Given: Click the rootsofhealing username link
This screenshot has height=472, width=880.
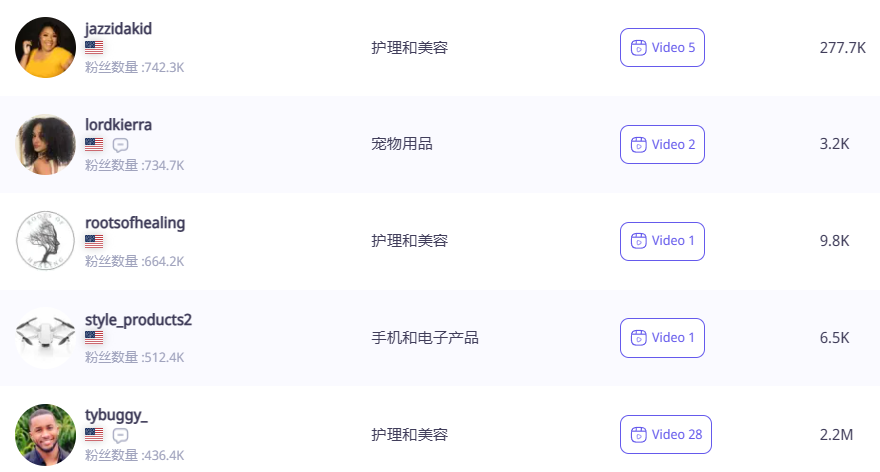Looking at the screenshot, I should (135, 222).
